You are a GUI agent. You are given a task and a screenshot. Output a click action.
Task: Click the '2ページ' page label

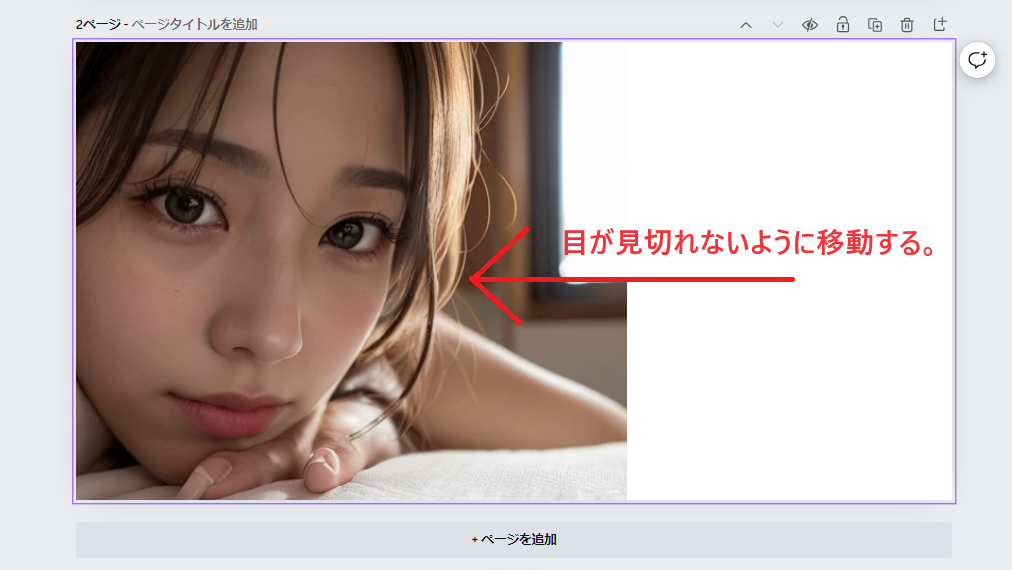98,25
